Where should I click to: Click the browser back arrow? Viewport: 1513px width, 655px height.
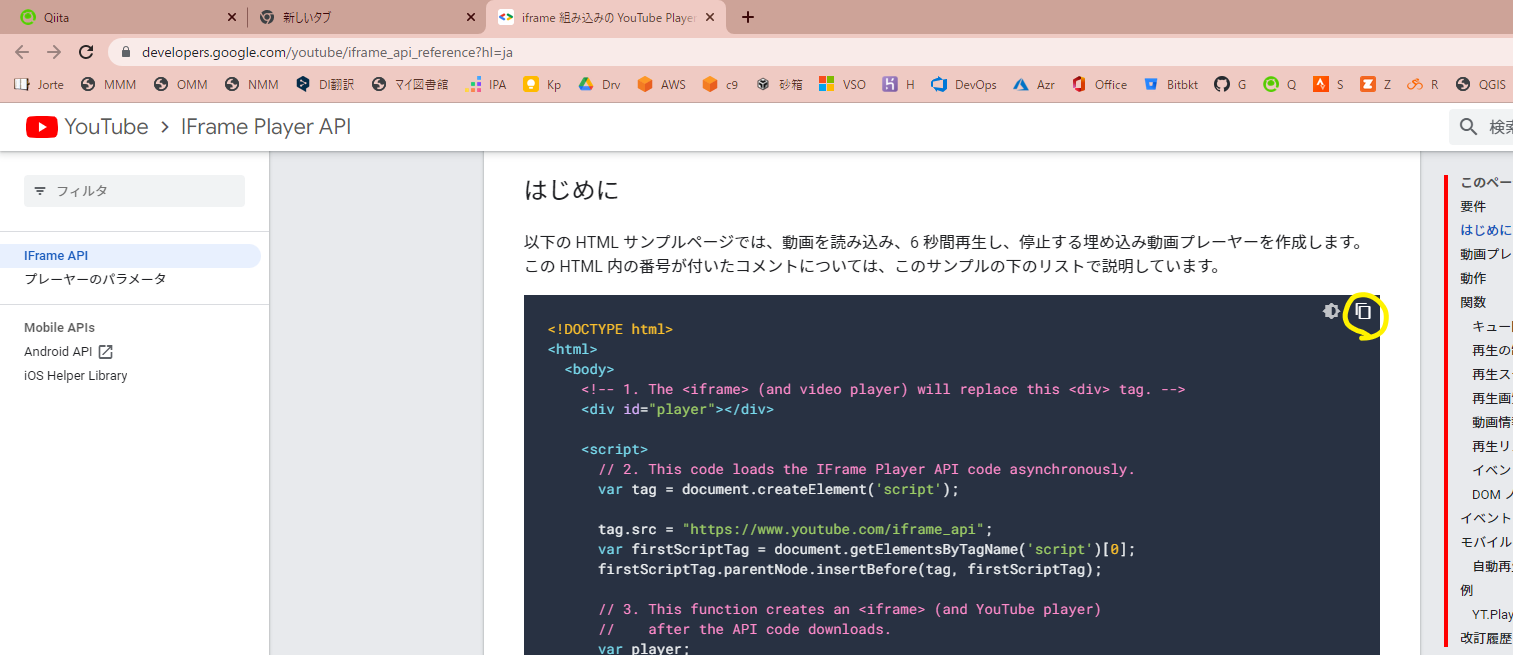click(22, 52)
